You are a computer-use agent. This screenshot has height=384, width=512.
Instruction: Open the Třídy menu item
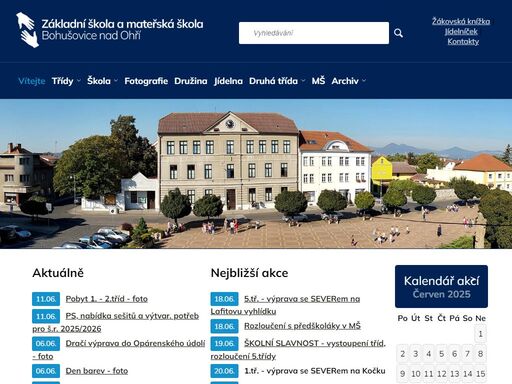62,81
